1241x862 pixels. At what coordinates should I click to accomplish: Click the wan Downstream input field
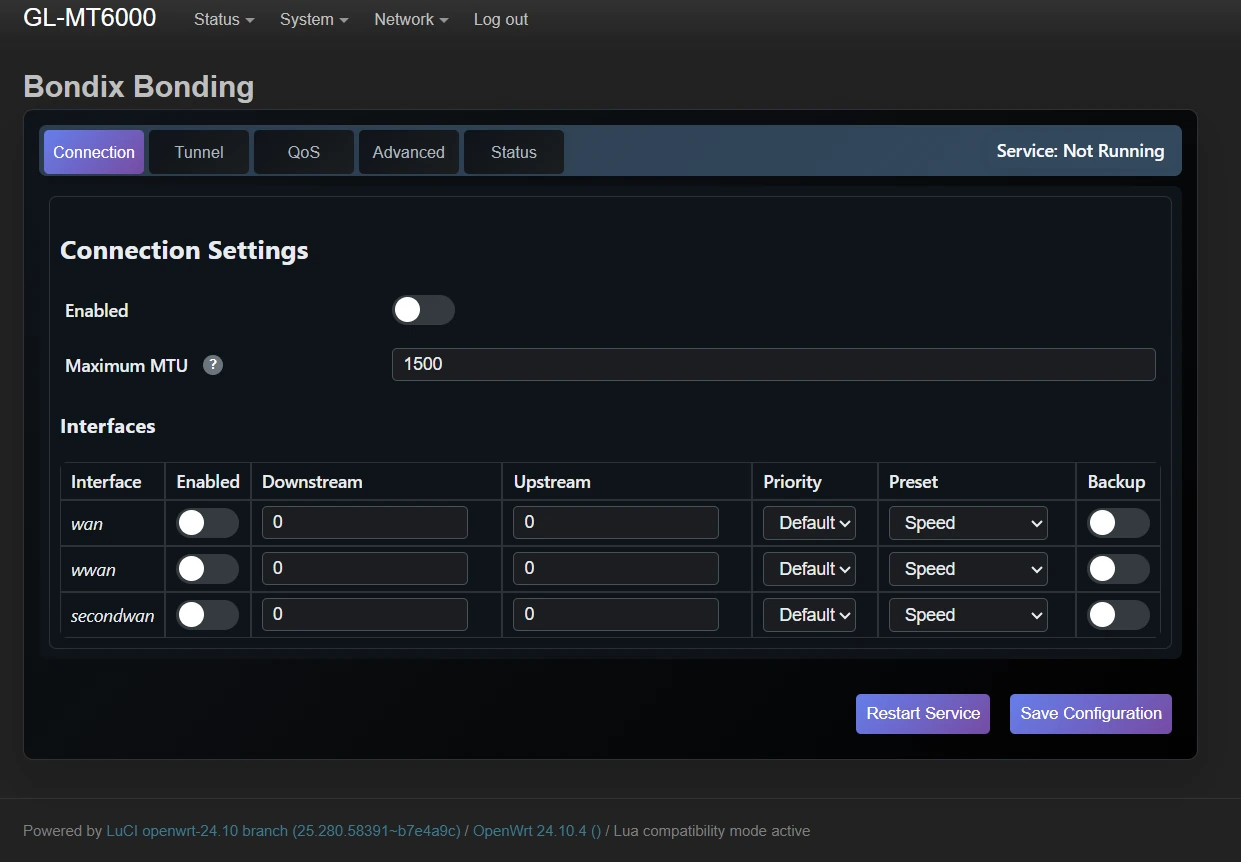click(365, 523)
